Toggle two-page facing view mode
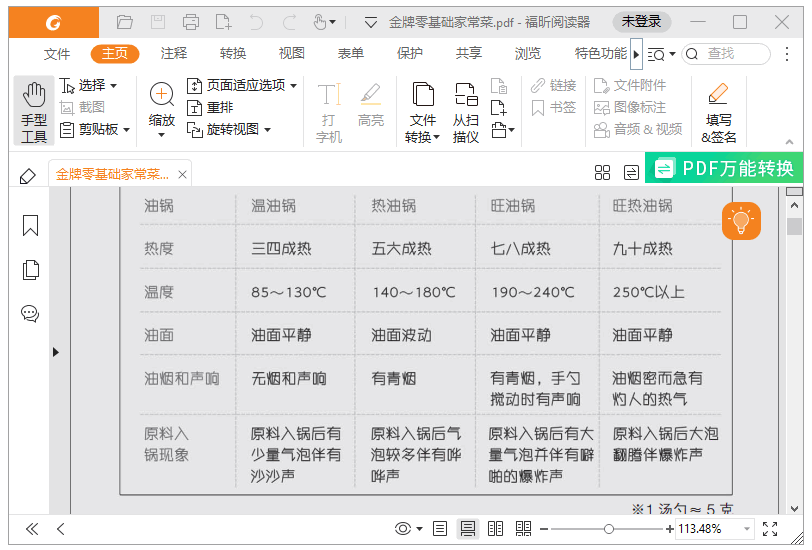 point(496,529)
